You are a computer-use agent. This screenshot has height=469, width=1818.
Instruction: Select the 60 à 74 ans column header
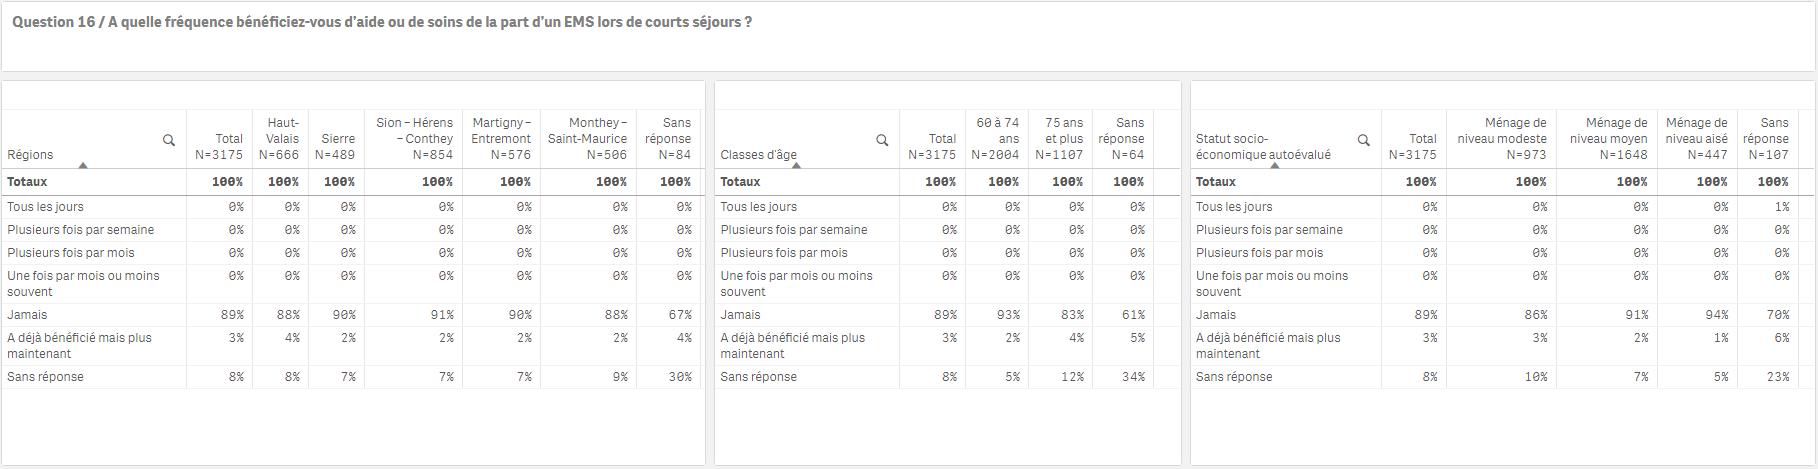point(996,139)
